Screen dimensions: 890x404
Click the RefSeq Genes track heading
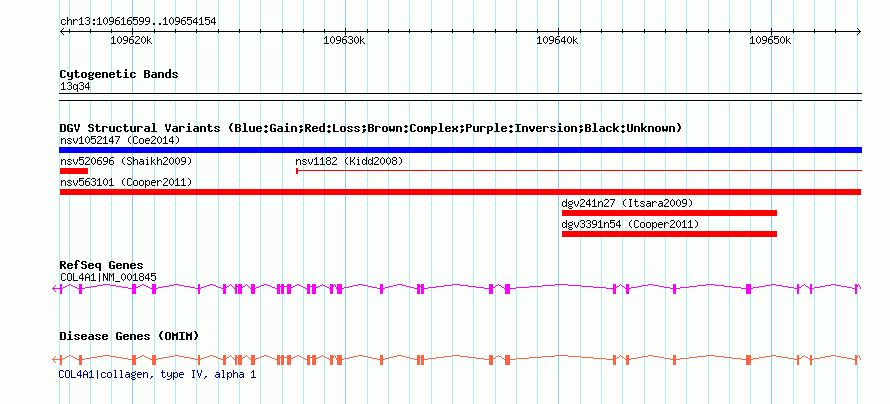(102, 266)
